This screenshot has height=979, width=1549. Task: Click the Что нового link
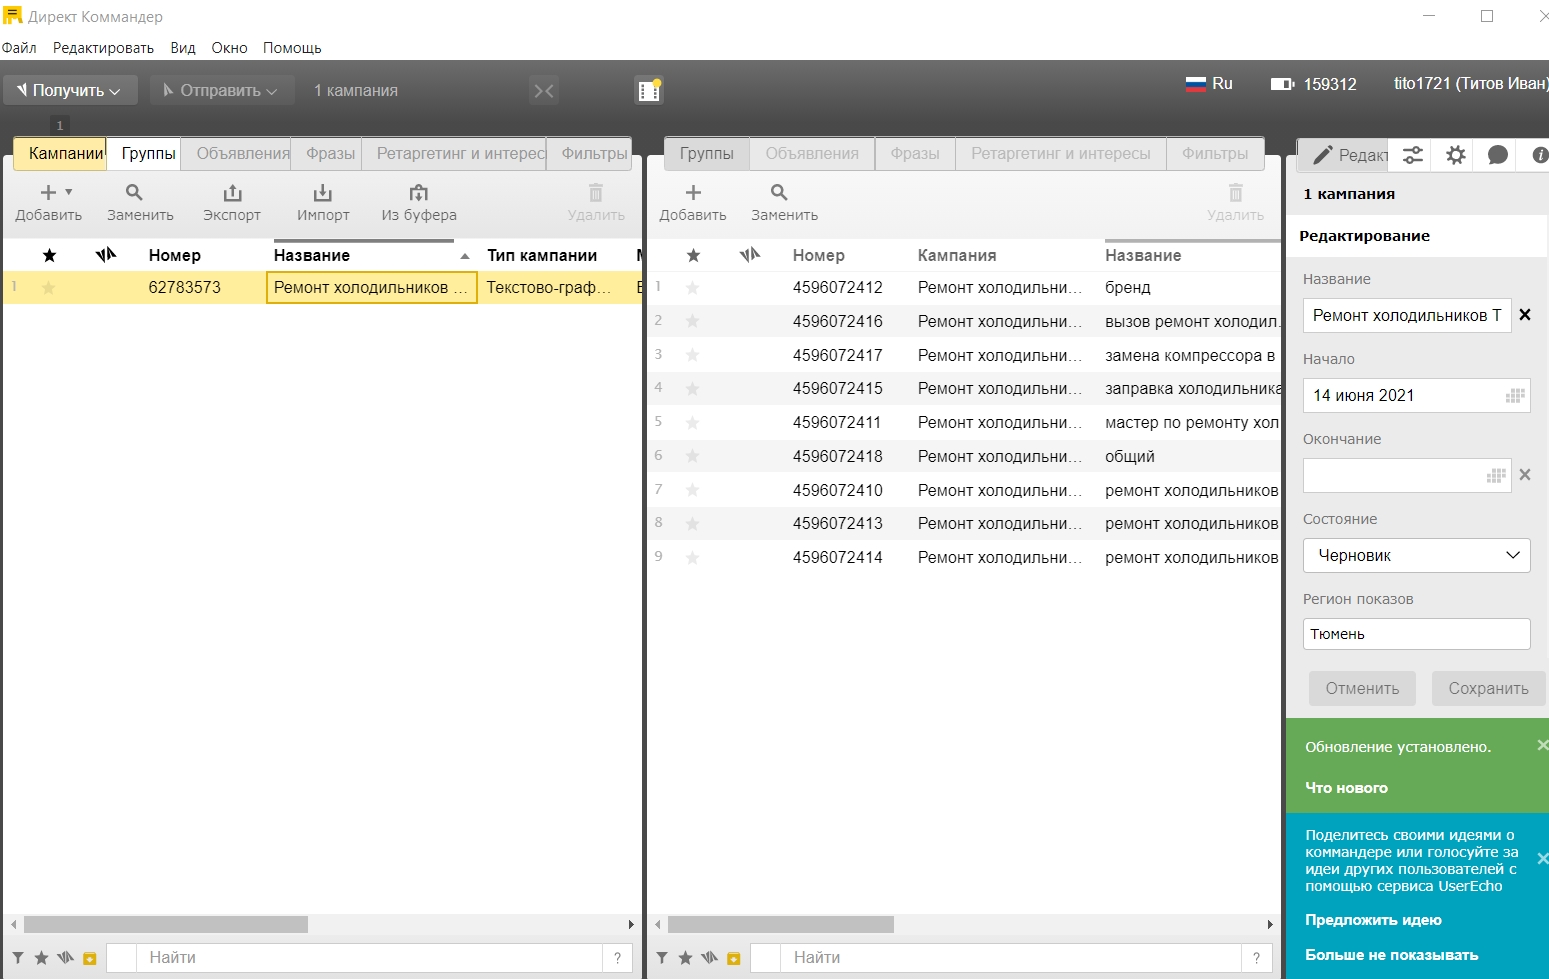pos(1346,788)
